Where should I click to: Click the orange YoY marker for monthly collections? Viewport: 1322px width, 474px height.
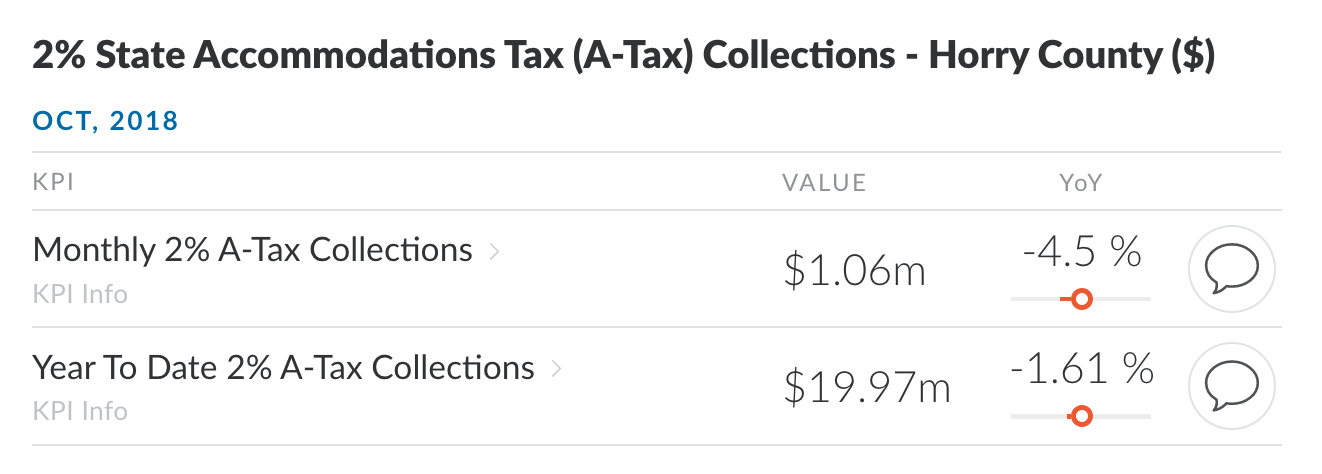coord(1080,298)
